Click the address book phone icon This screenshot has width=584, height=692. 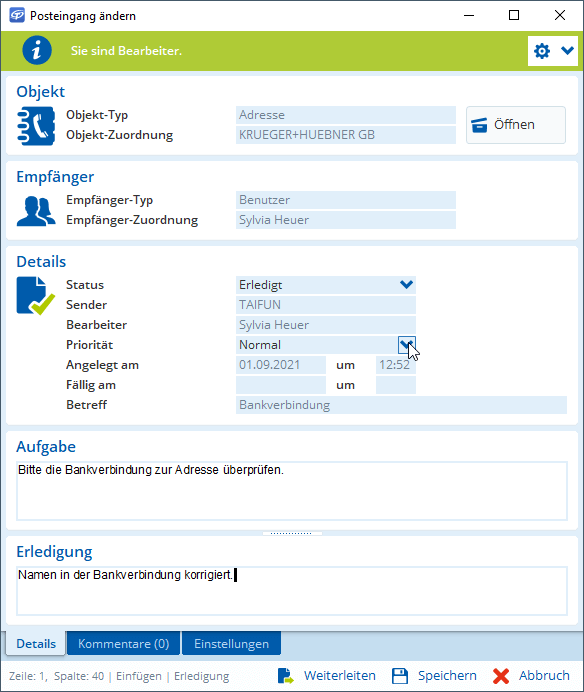pyautogui.click(x=36, y=126)
